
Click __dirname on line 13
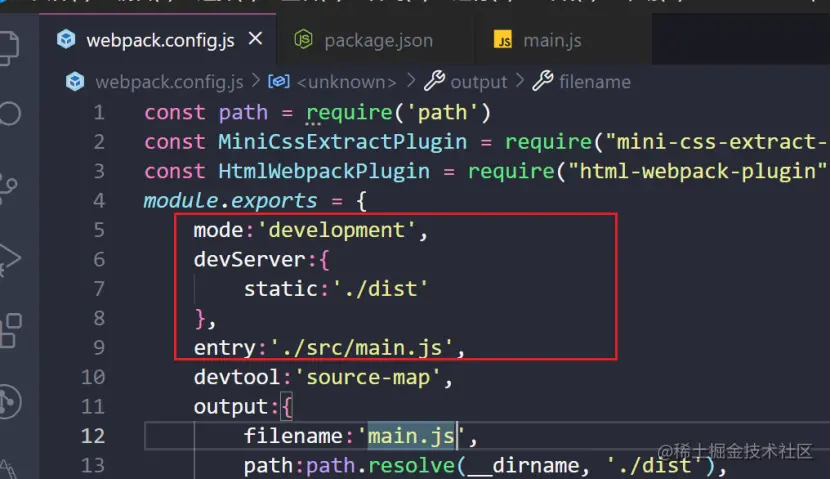click(x=523, y=466)
